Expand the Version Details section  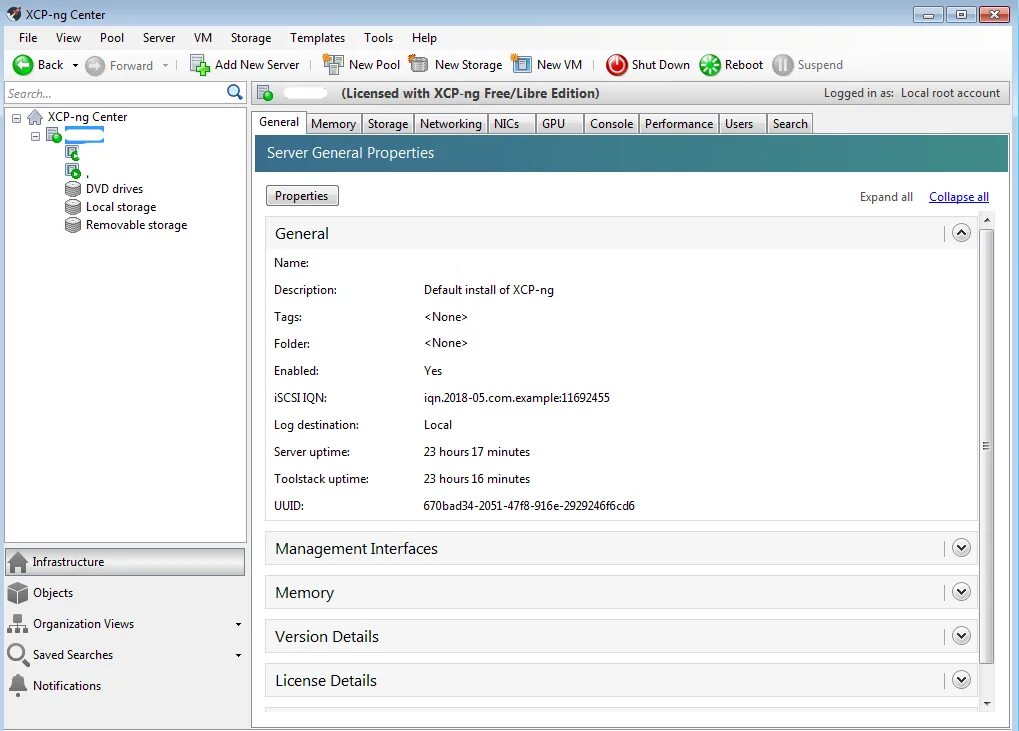961,635
